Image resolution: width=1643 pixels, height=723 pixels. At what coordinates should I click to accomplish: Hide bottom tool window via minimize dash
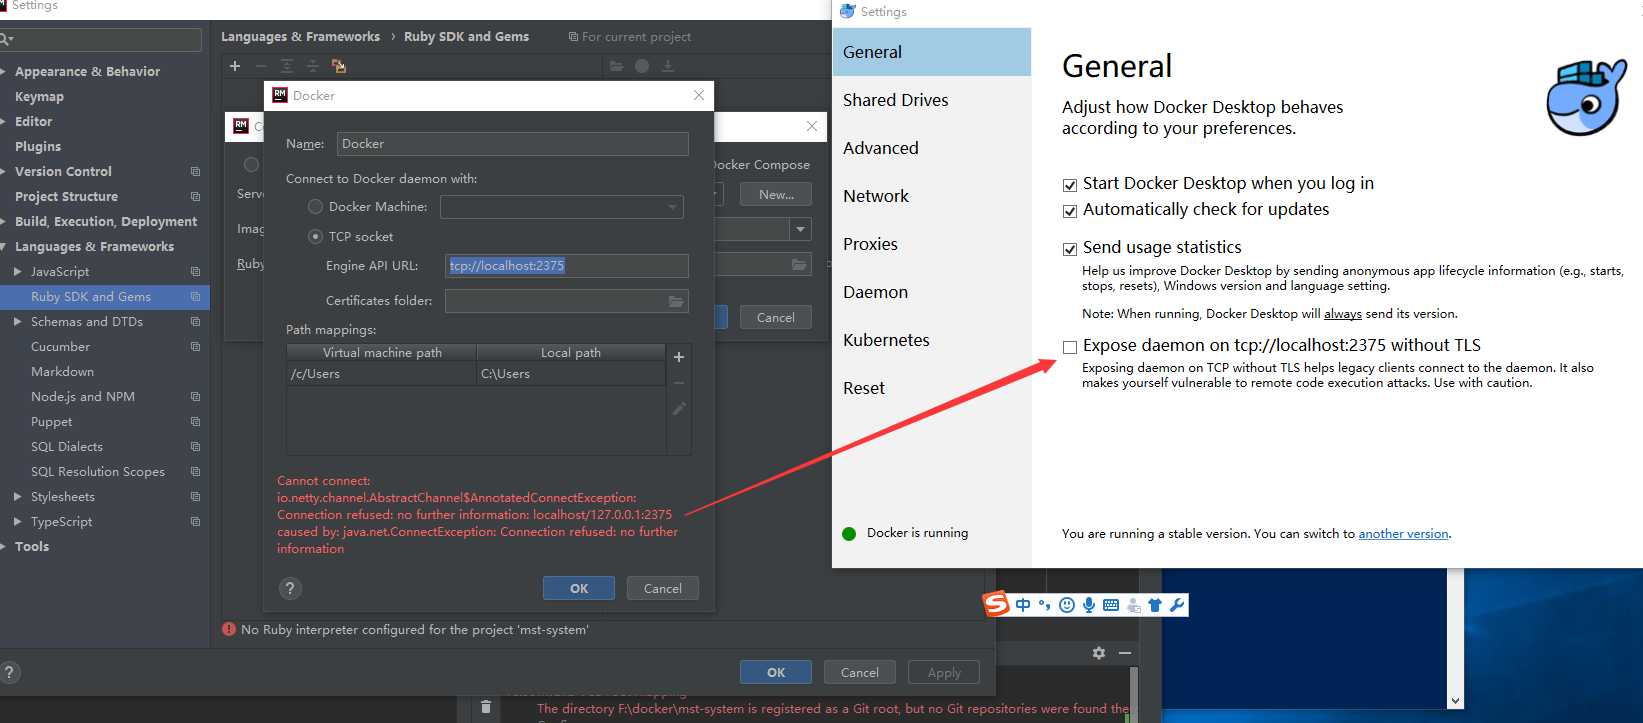coord(1125,653)
